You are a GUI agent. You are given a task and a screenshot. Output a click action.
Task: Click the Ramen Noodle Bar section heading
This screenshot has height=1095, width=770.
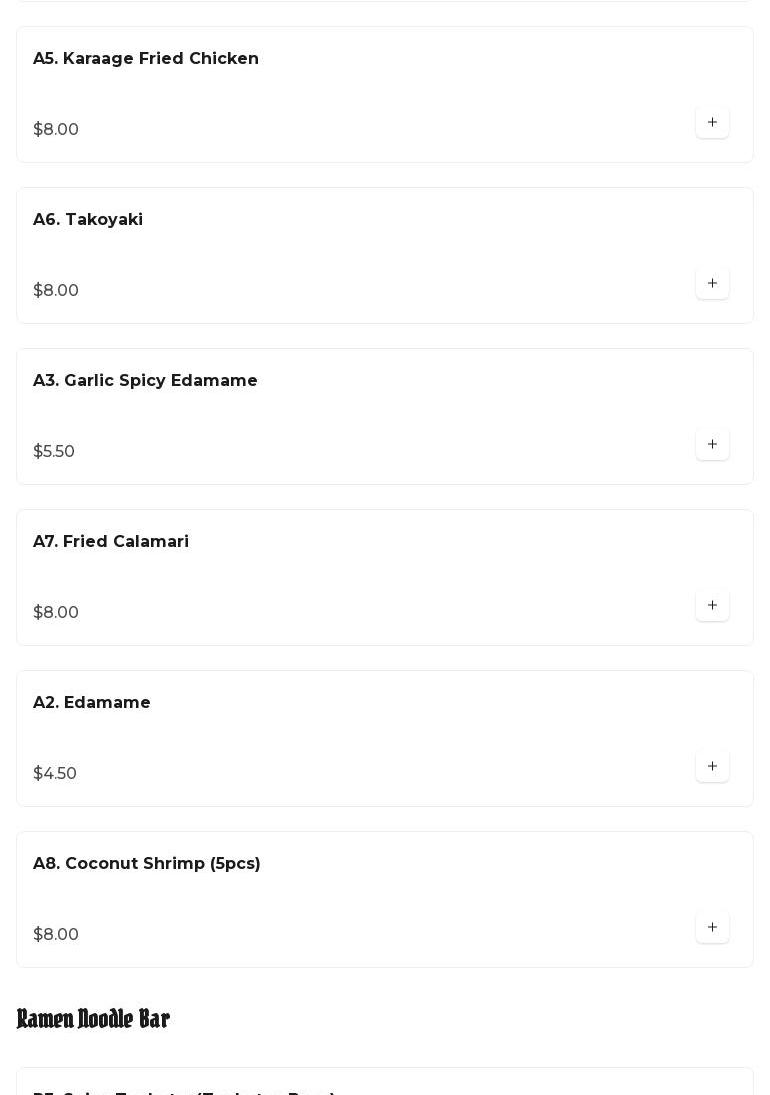click(x=93, y=1019)
